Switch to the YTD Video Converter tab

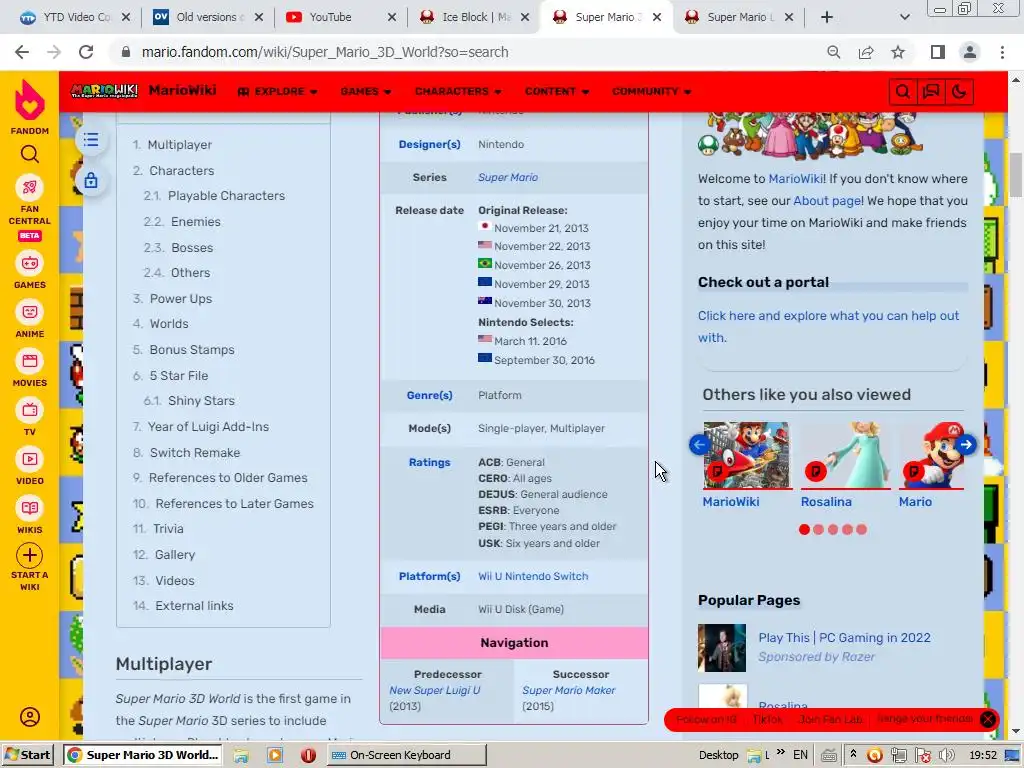(x=74, y=17)
